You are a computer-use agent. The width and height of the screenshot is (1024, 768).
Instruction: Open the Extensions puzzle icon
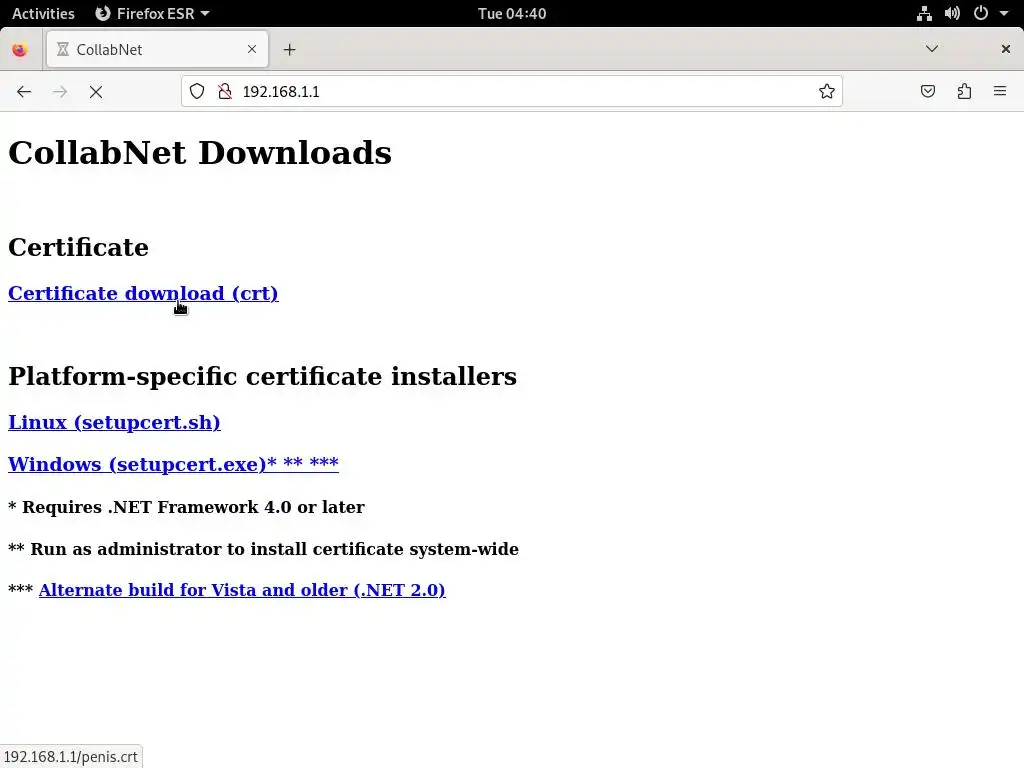pyautogui.click(x=965, y=91)
